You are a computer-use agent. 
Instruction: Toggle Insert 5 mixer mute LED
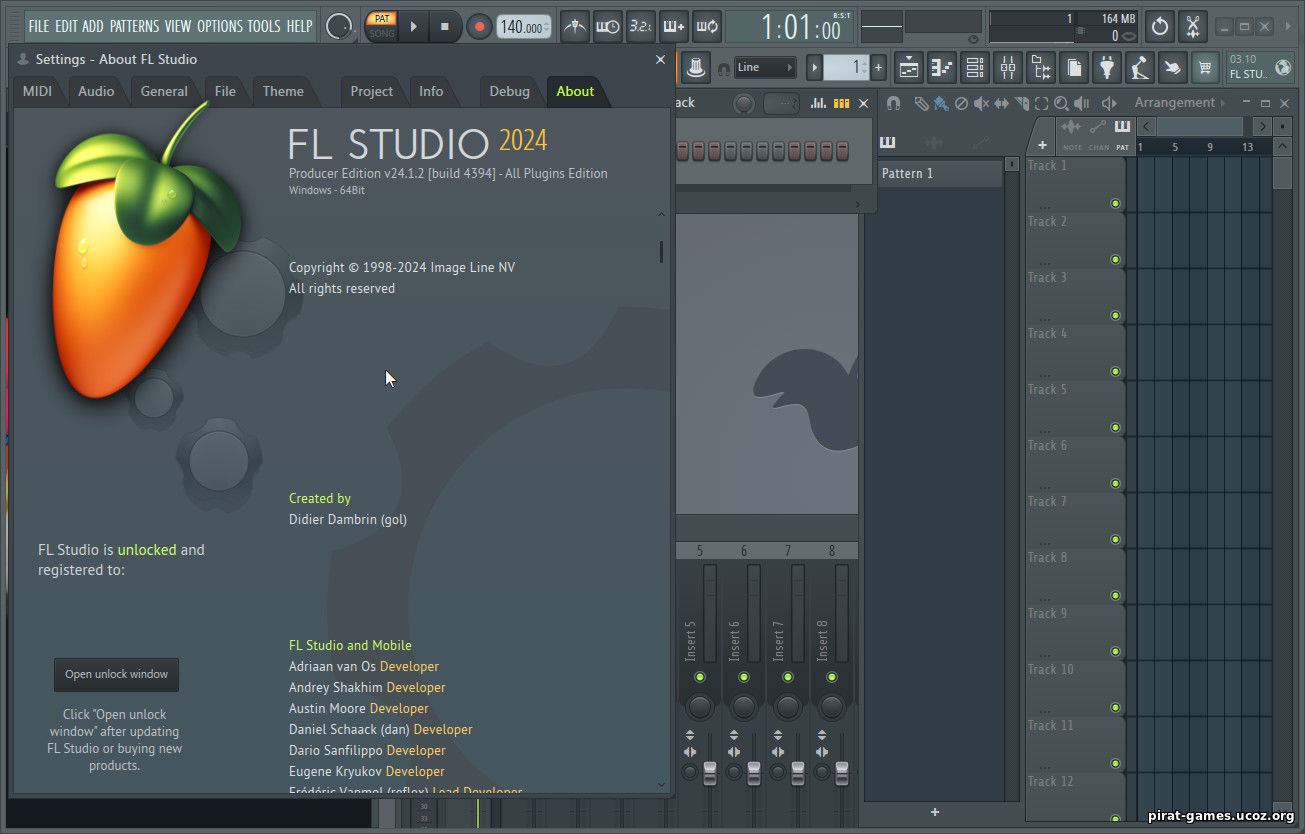pyautogui.click(x=700, y=677)
